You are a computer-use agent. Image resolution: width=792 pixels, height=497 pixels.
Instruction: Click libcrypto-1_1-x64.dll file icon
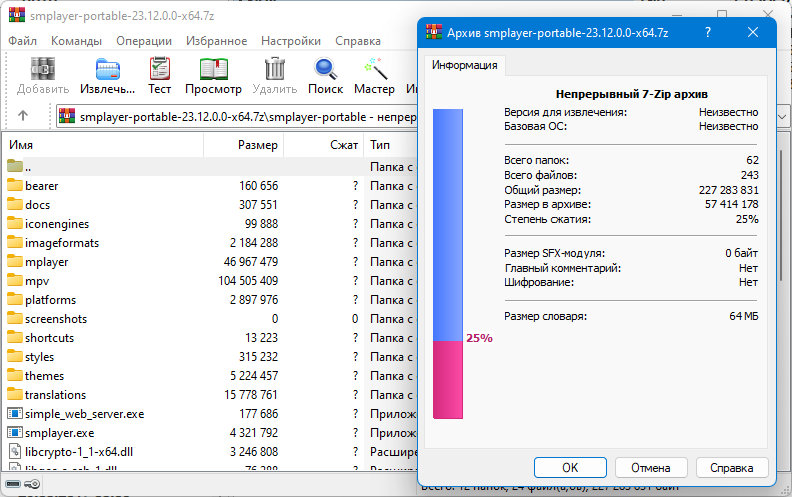(15, 452)
